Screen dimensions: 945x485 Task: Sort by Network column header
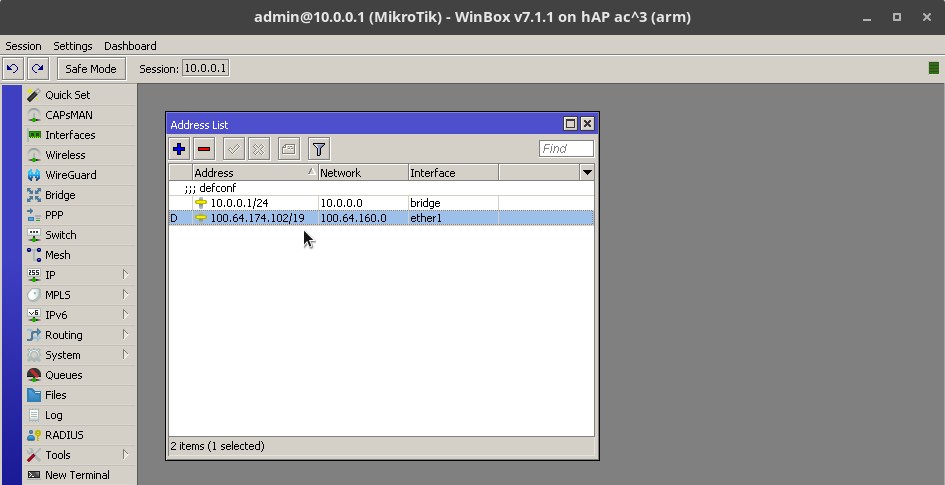pyautogui.click(x=363, y=172)
